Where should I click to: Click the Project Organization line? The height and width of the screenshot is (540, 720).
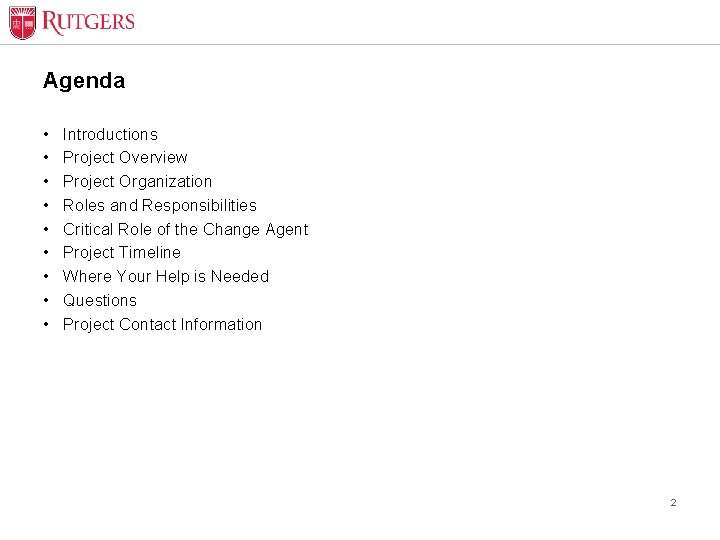[x=137, y=182]
